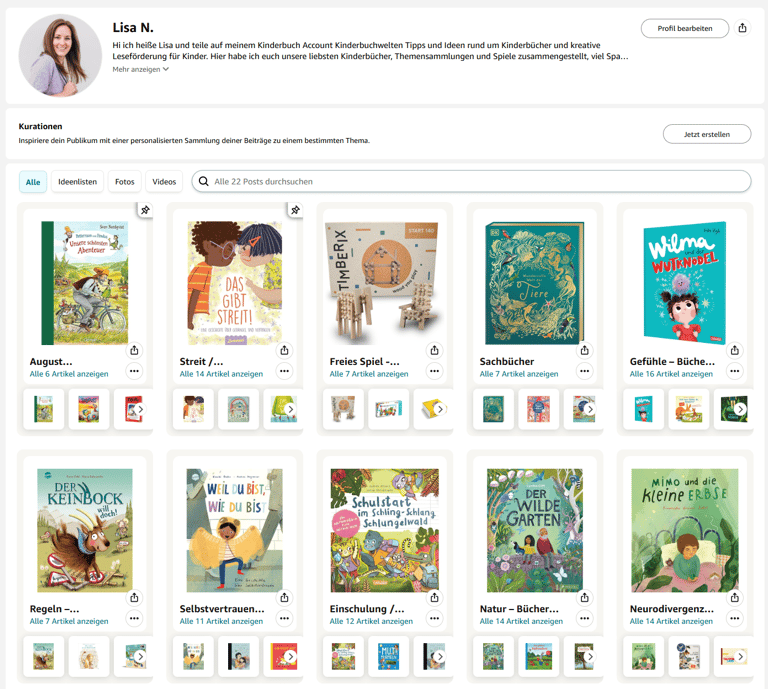
Task: Open Alle 6 Artikel anzeigen link
Action: [69, 374]
